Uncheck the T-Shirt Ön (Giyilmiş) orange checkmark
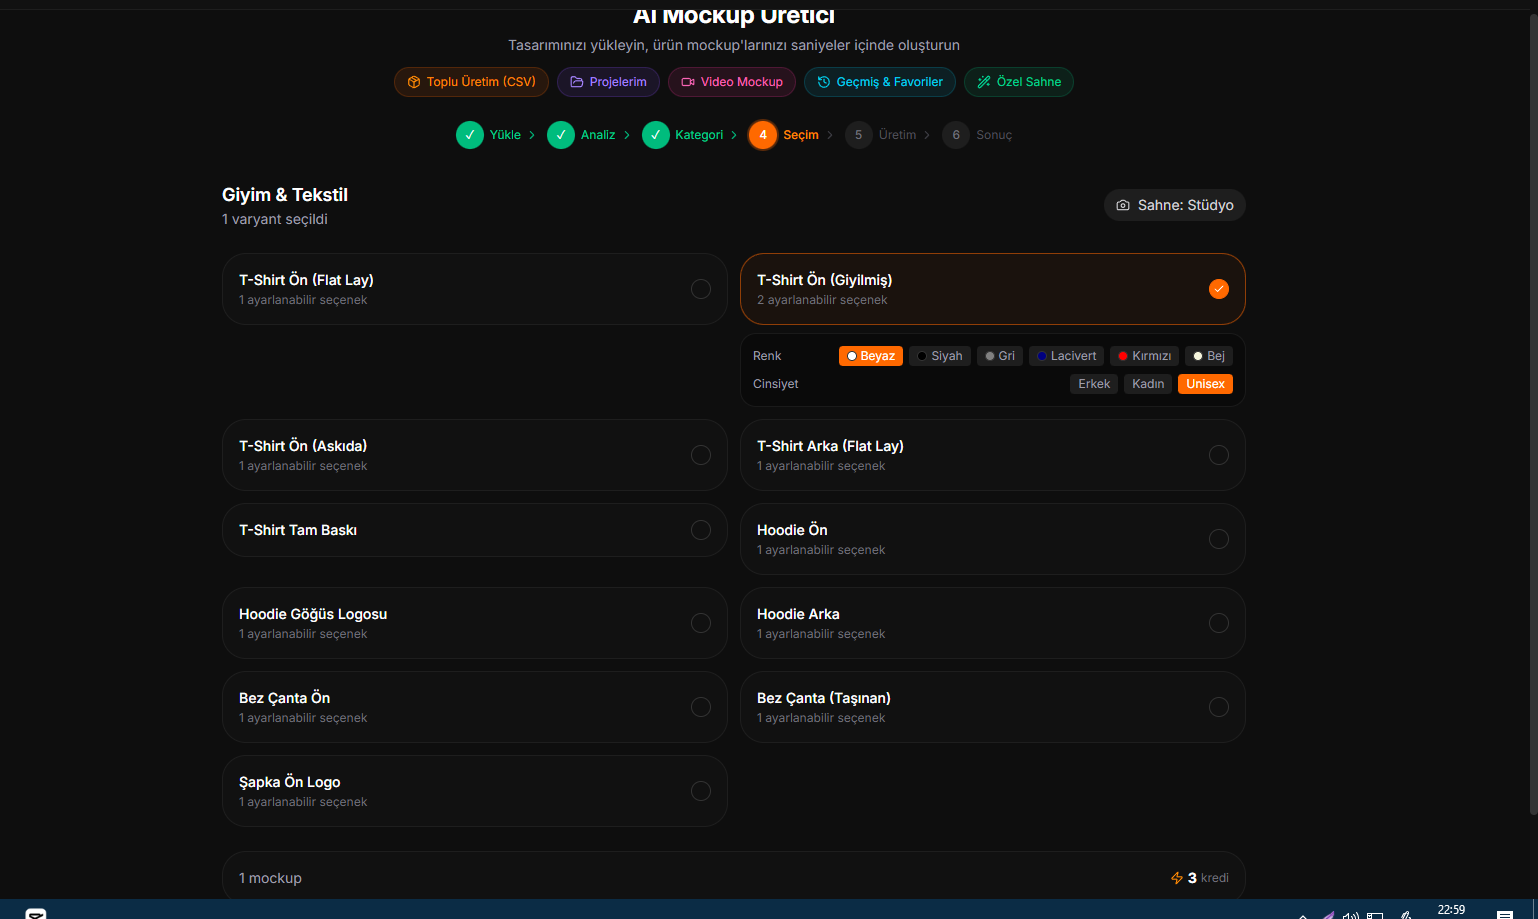The image size is (1538, 919). click(x=1219, y=289)
